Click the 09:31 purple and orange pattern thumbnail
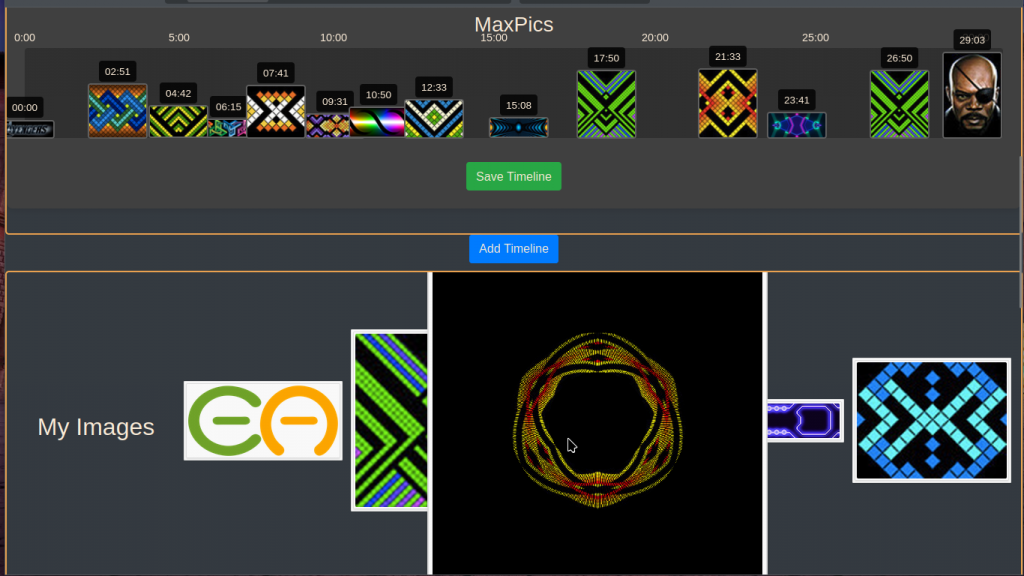This screenshot has width=1024, height=576. pyautogui.click(x=328, y=126)
